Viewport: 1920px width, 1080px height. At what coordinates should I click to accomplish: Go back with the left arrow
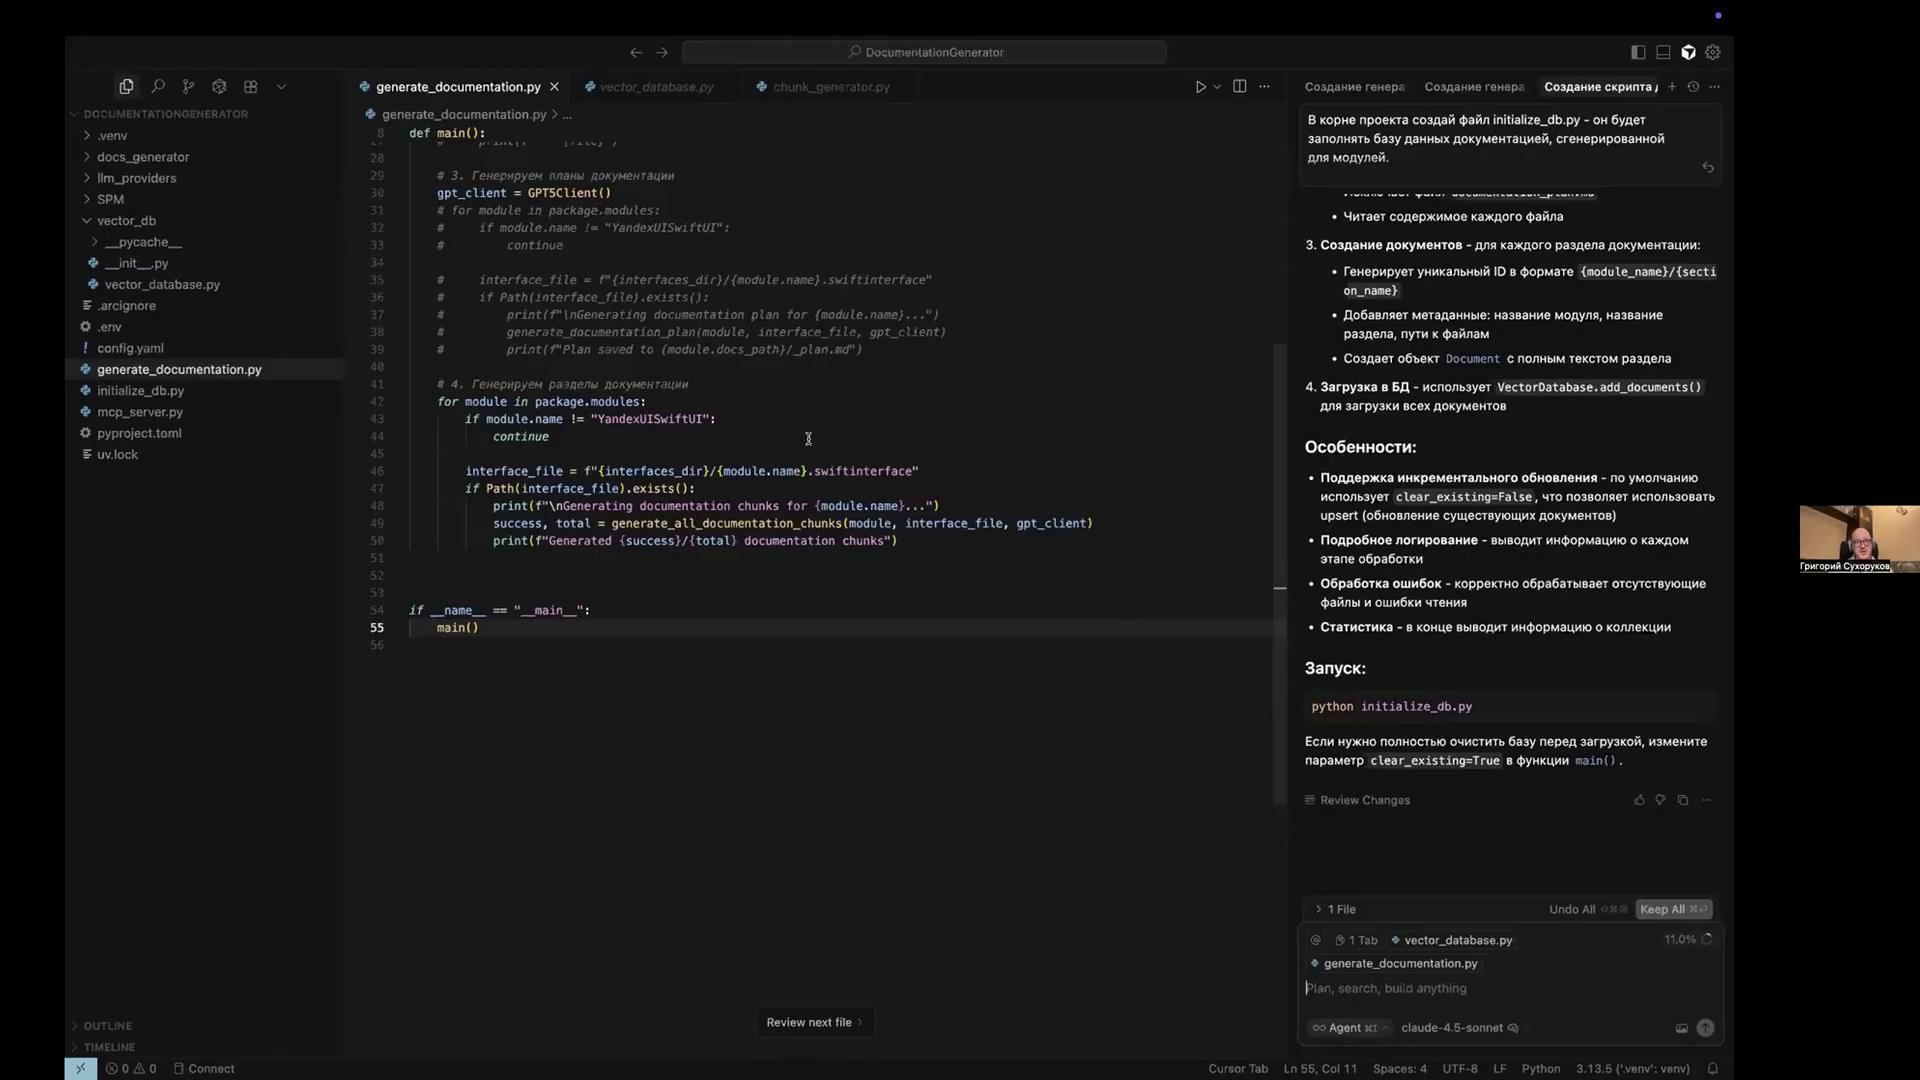point(636,52)
